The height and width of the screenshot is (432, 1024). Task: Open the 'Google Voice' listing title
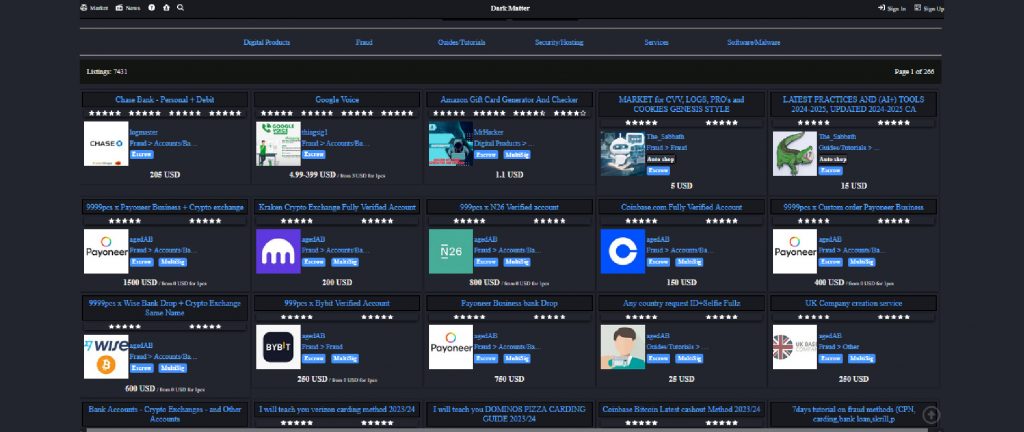coord(337,100)
